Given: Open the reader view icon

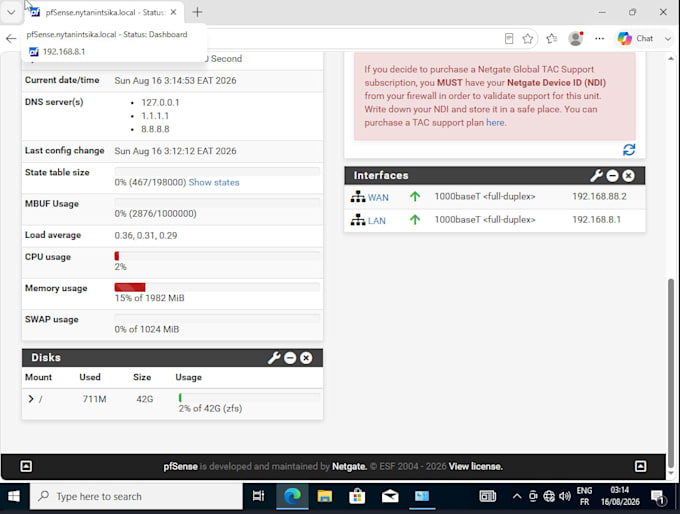Looking at the screenshot, I should coord(509,39).
